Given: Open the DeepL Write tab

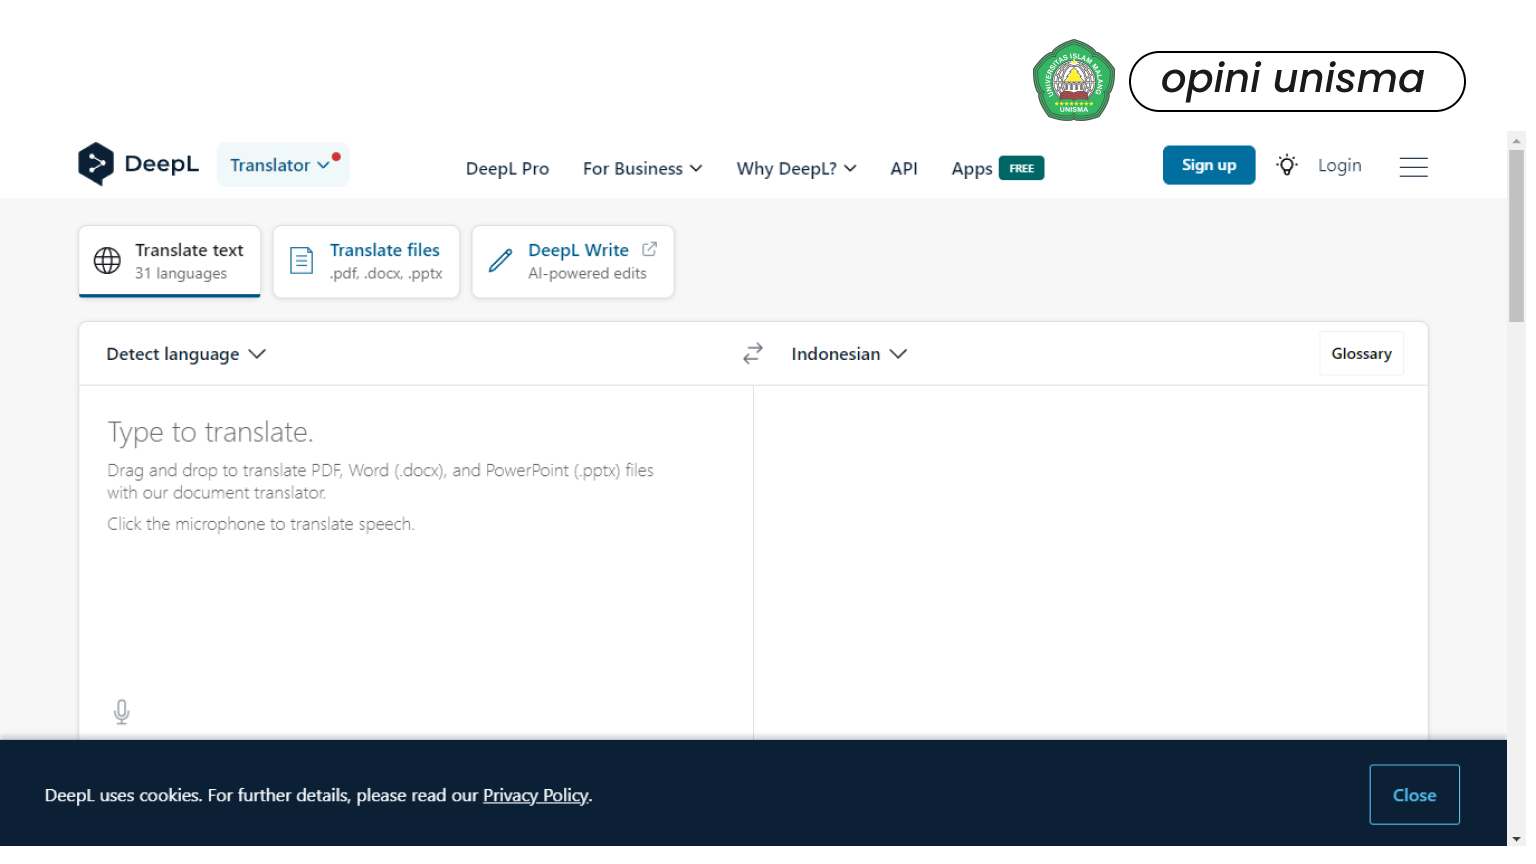Looking at the screenshot, I should point(573,261).
